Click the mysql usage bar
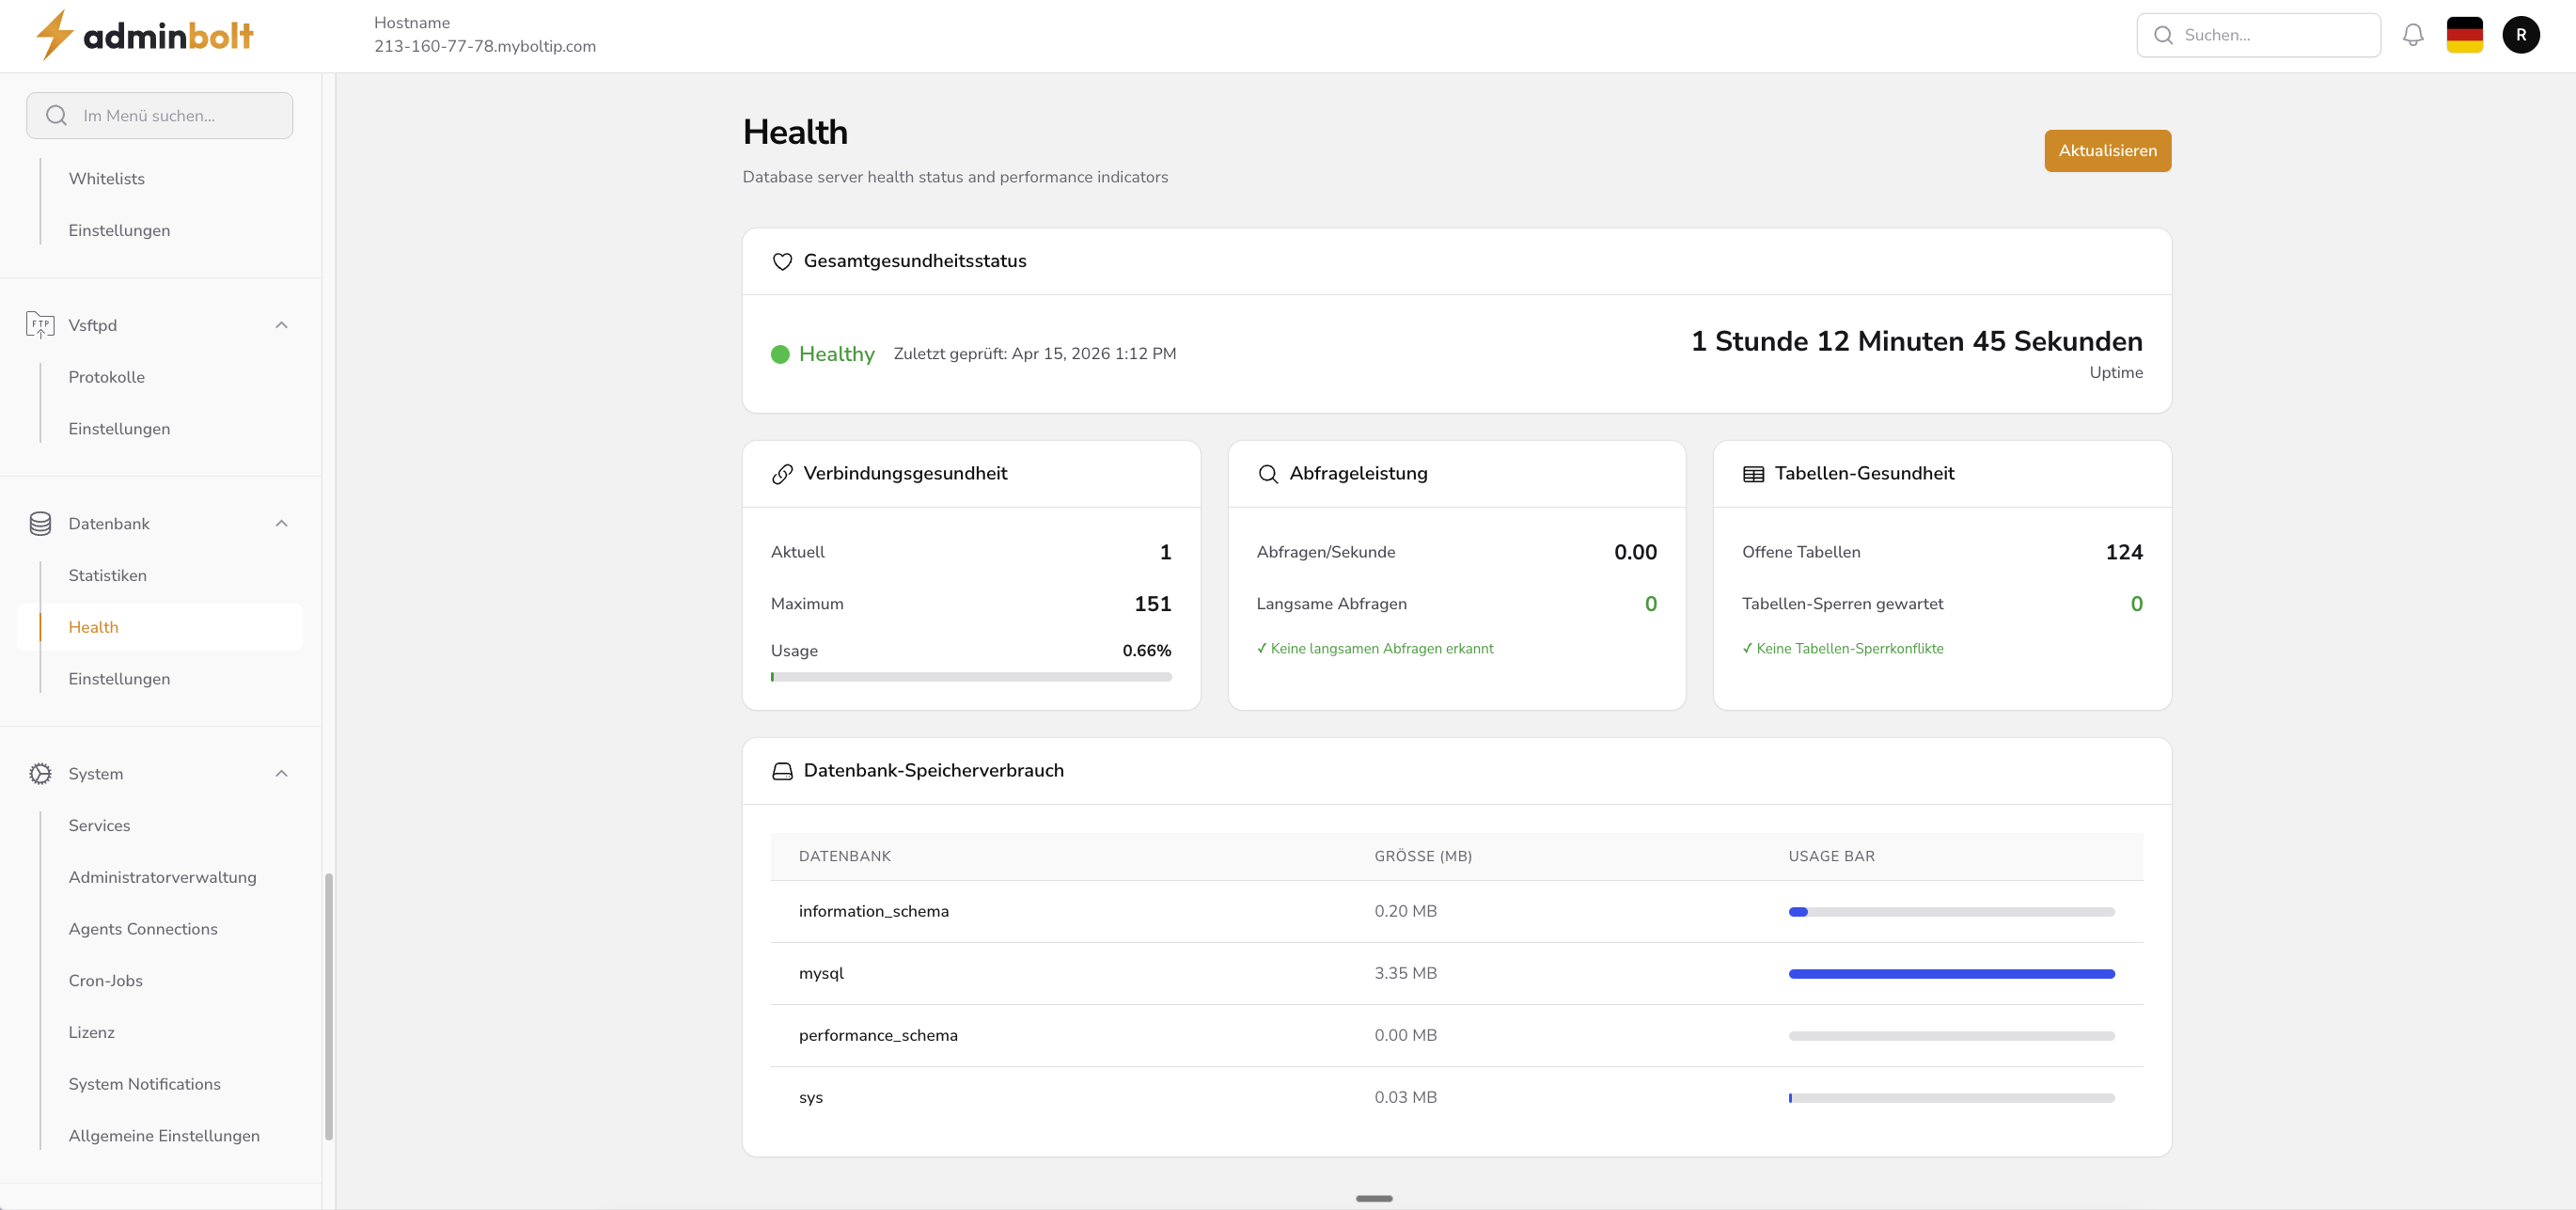 1950,973
